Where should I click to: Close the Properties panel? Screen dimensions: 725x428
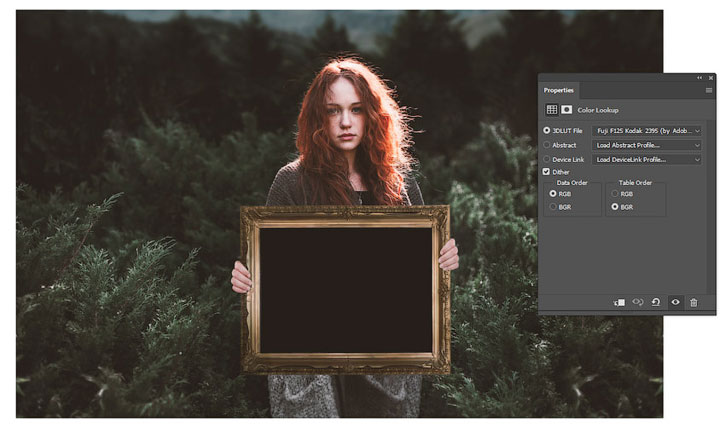point(711,78)
